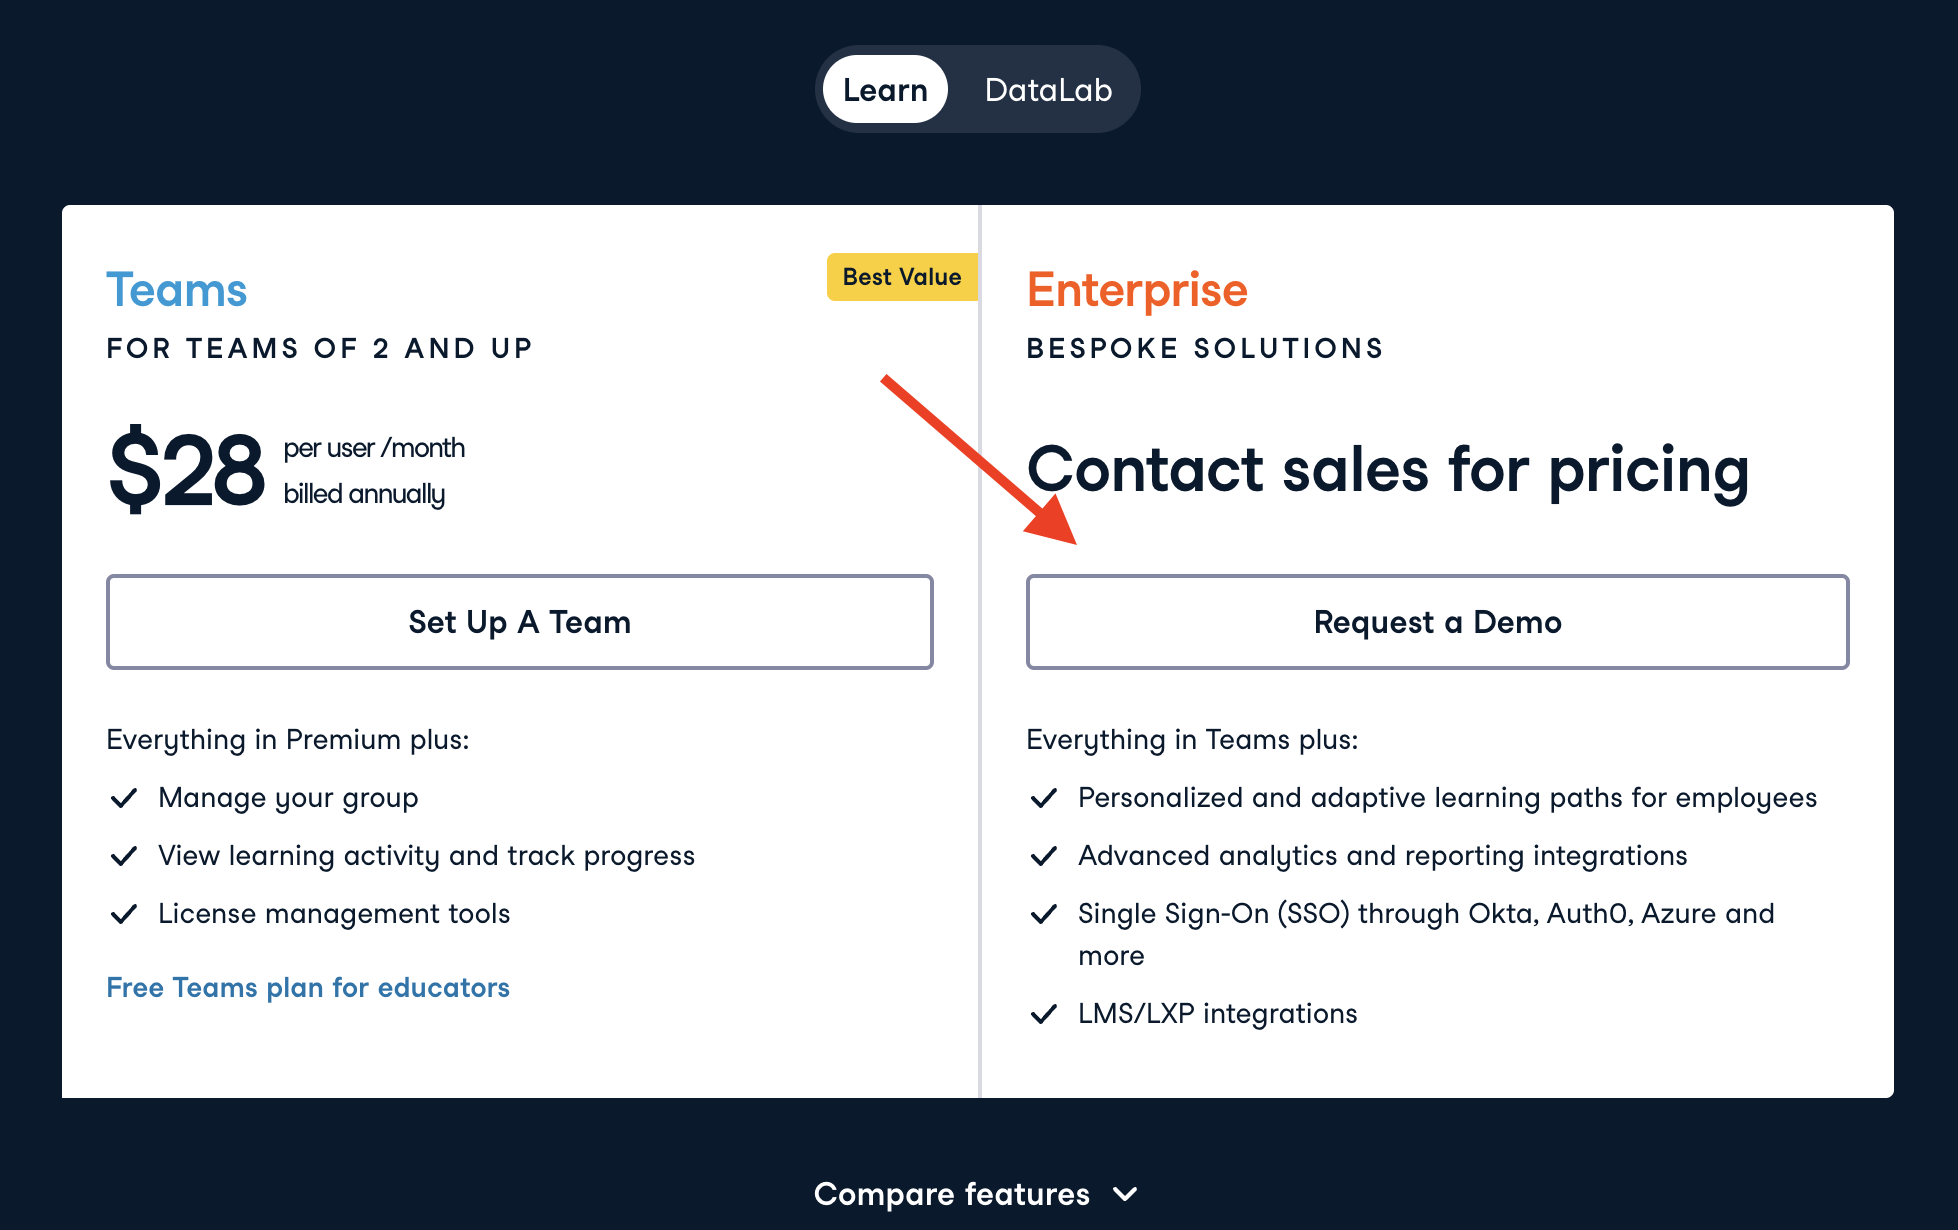Click the Teams plan heading
Screen dimensions: 1958x1230
177,290
